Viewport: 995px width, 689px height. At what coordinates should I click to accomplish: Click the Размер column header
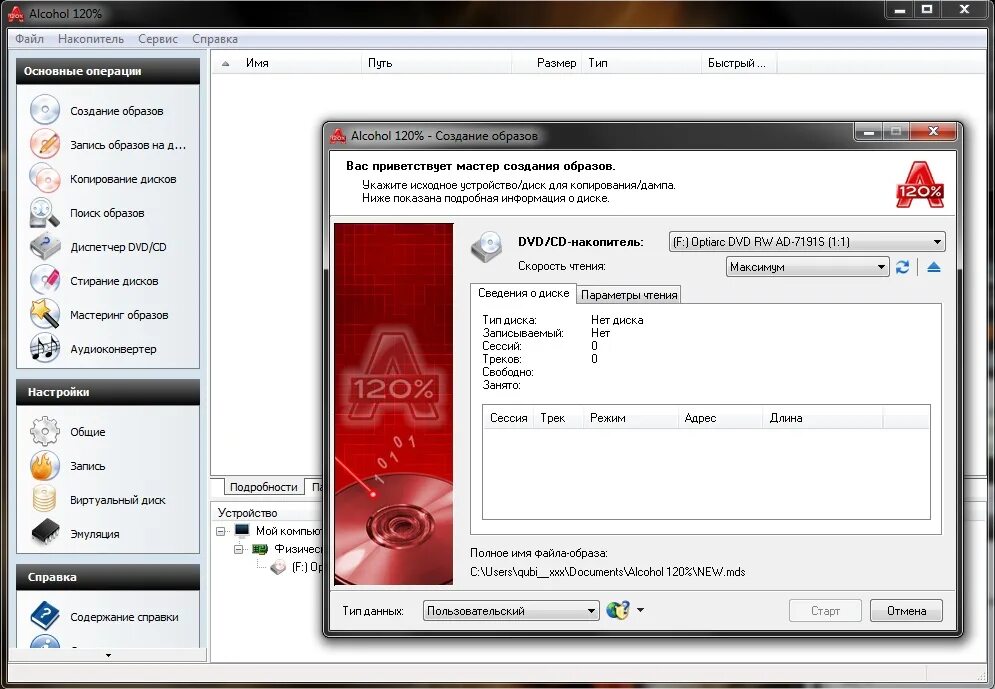[546, 63]
